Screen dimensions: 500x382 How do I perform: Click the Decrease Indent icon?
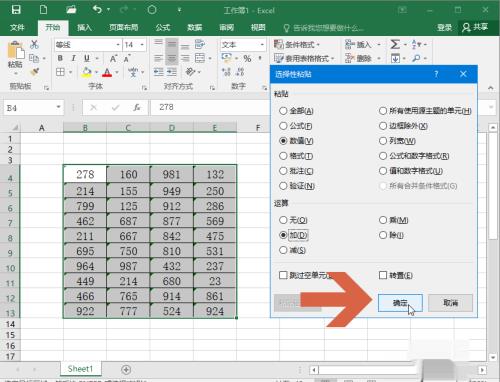158,72
